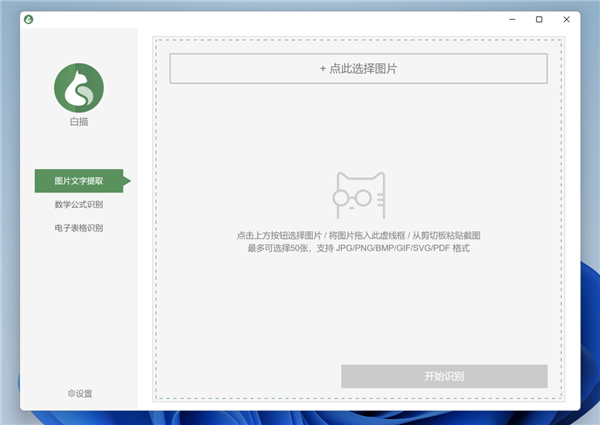Open settings via the gear icon

coord(71,393)
